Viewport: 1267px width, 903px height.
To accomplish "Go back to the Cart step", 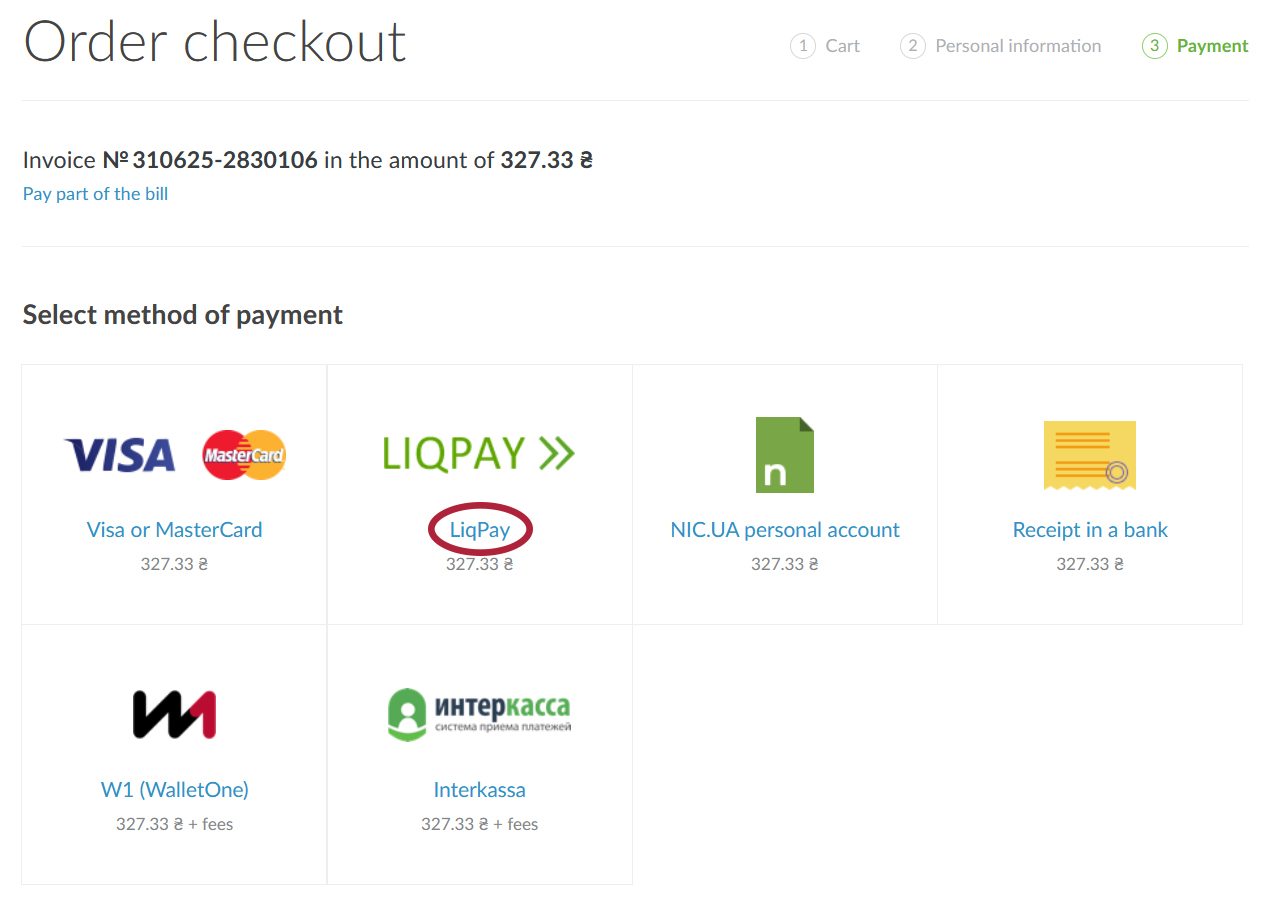I will coord(843,46).
